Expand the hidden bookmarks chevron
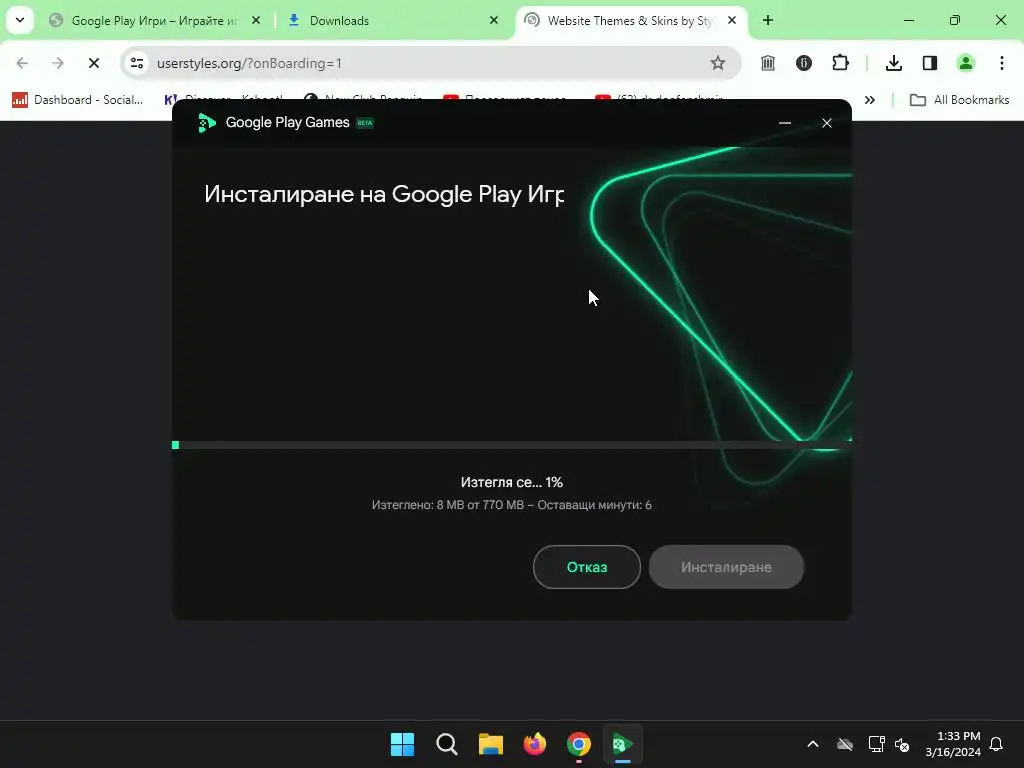 (870, 100)
